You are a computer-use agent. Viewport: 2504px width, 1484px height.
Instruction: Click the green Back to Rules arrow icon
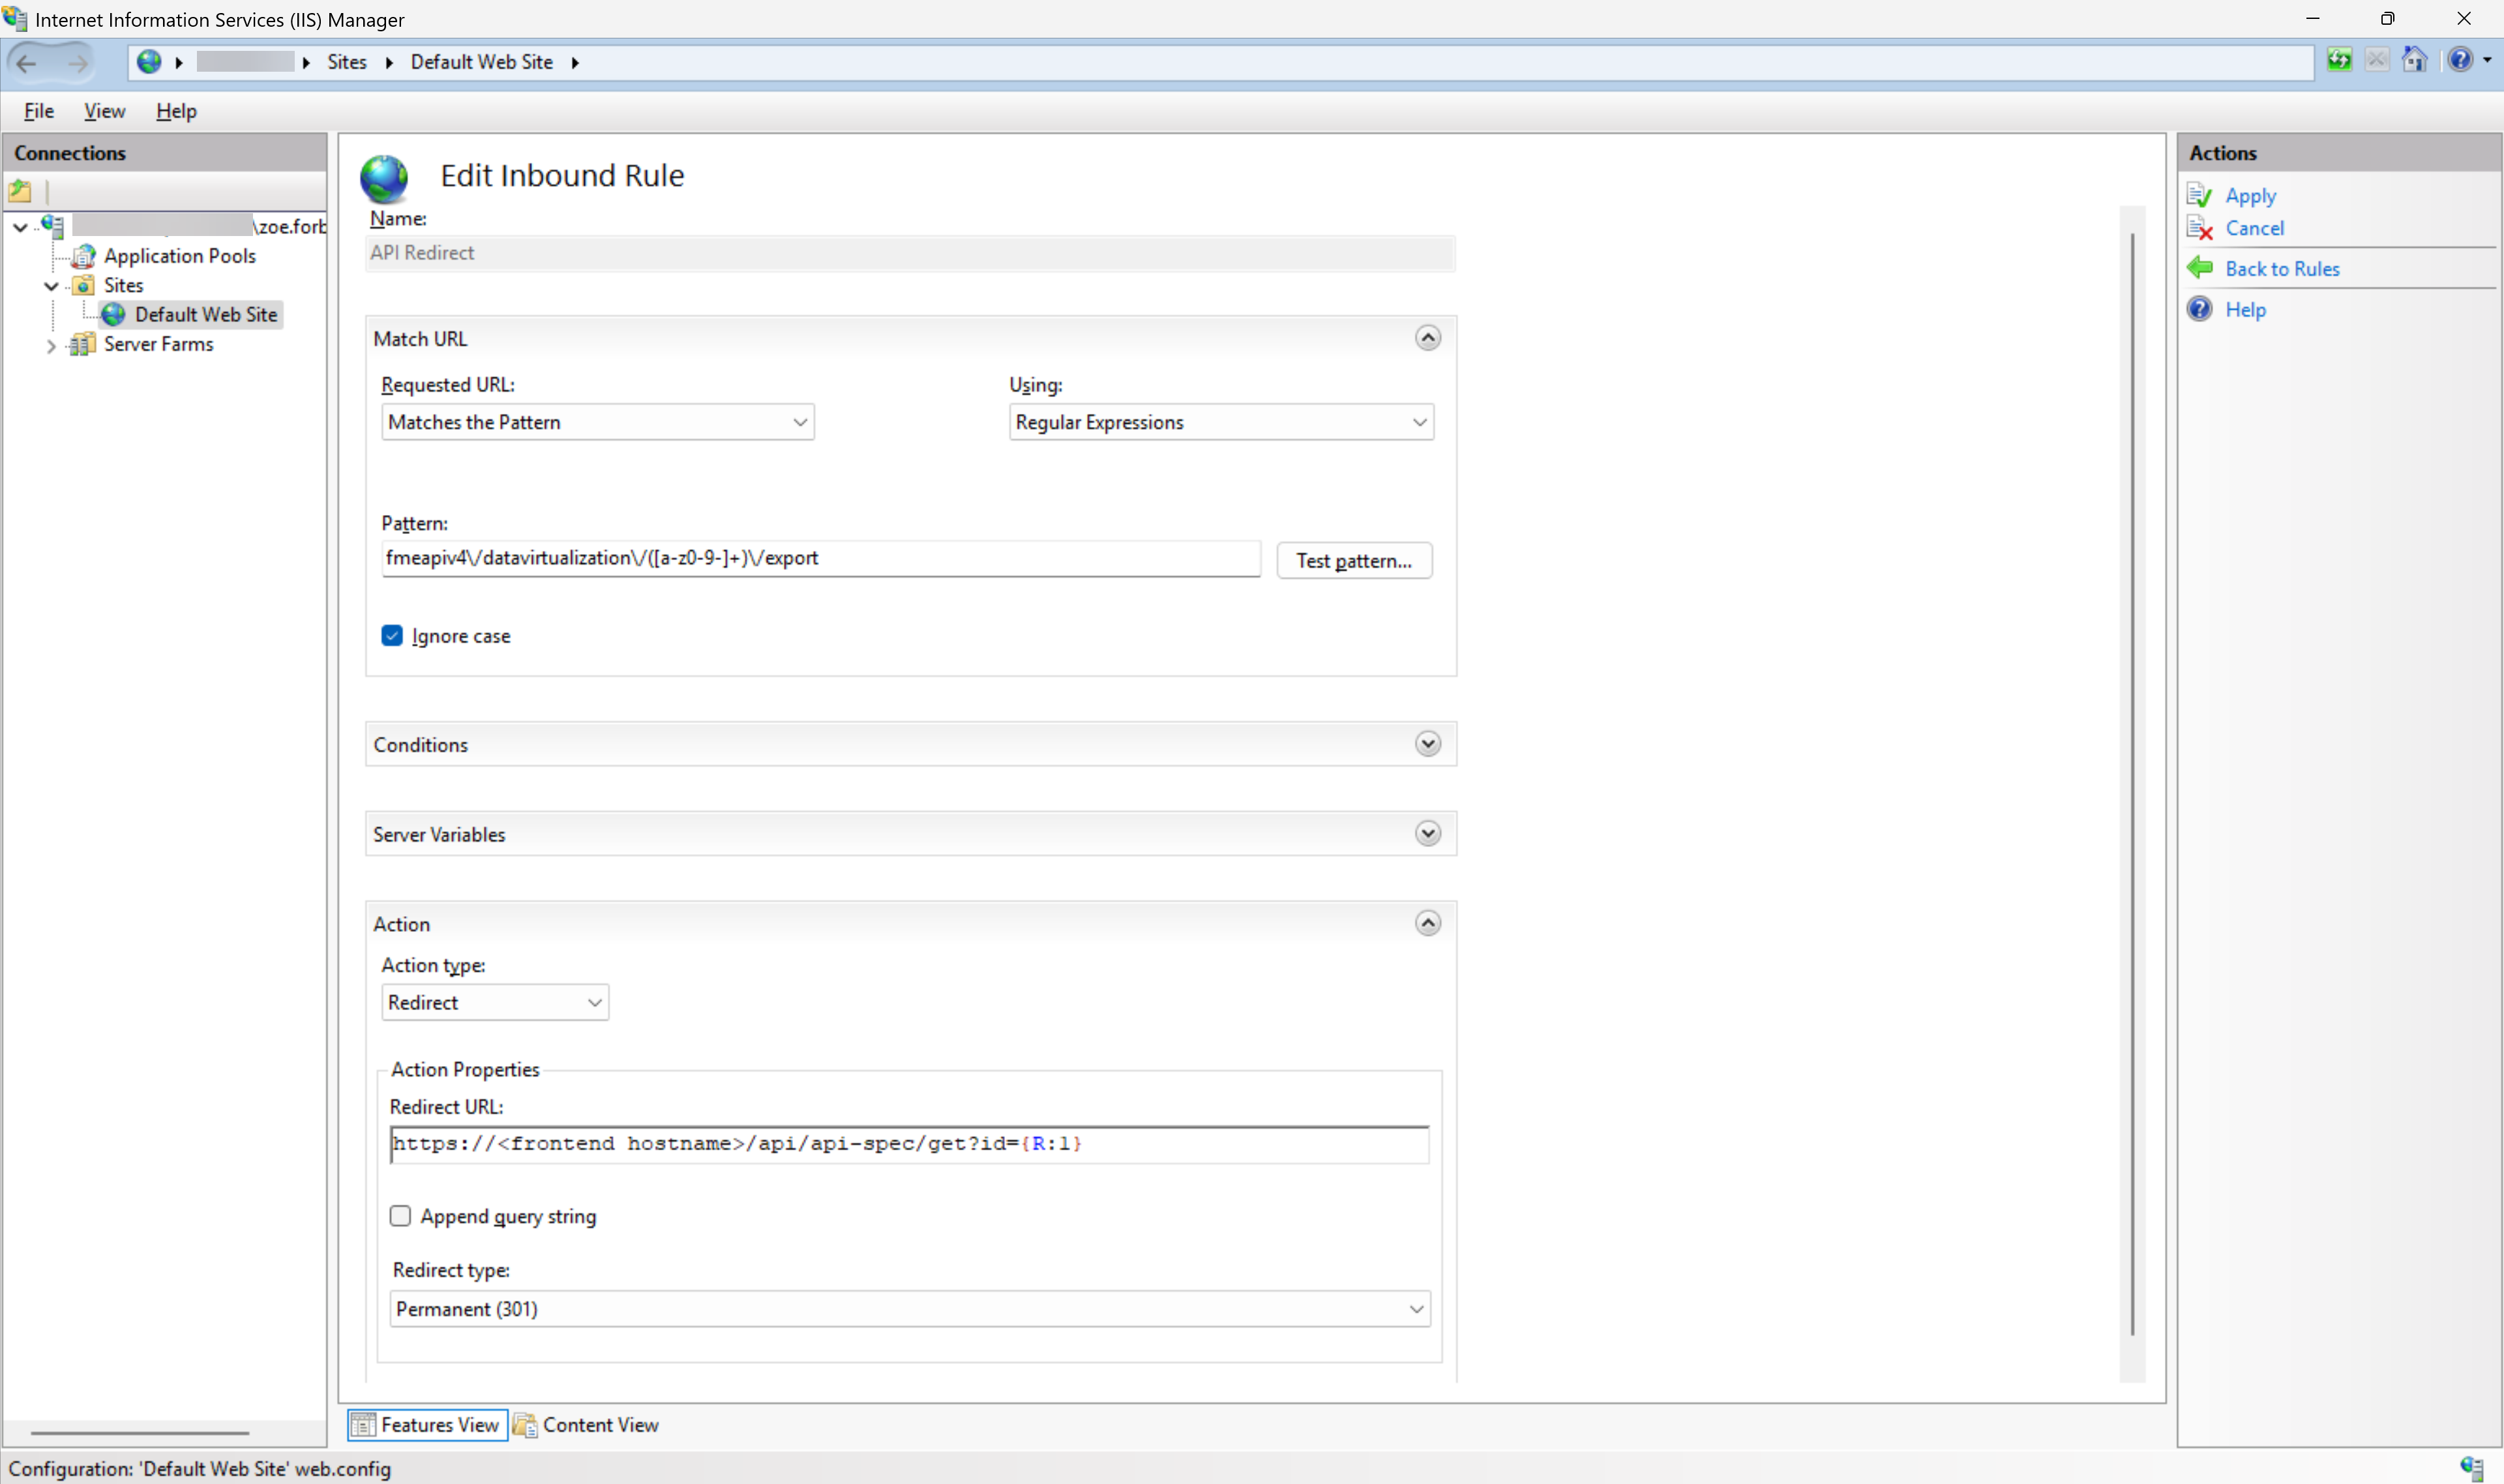[2200, 268]
